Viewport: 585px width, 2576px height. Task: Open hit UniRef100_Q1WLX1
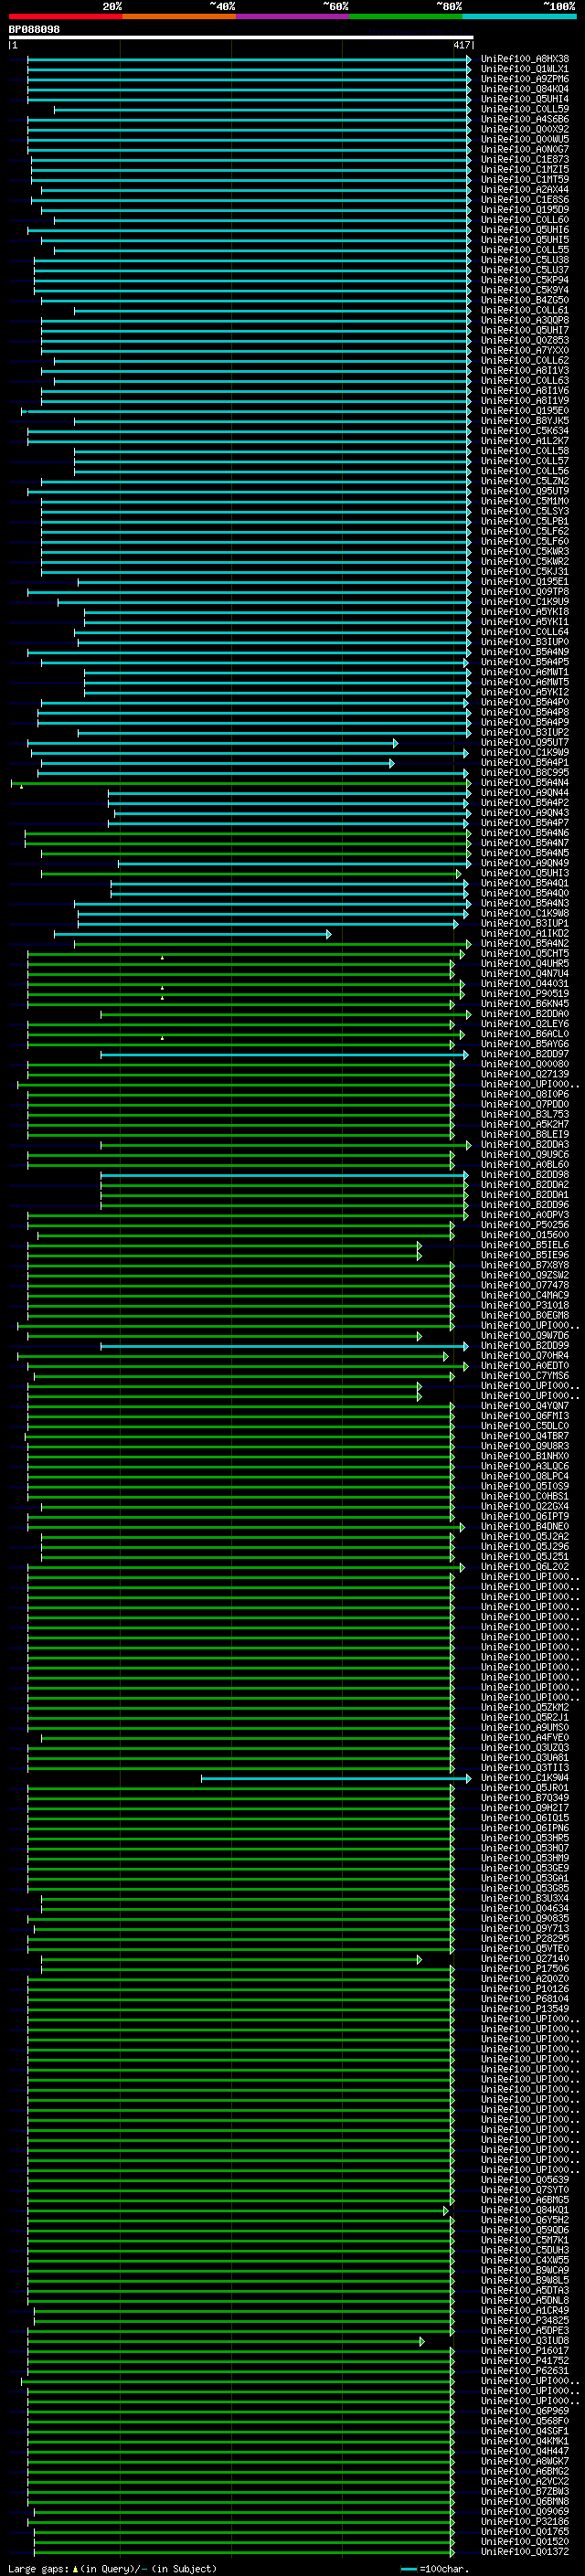(x=525, y=69)
